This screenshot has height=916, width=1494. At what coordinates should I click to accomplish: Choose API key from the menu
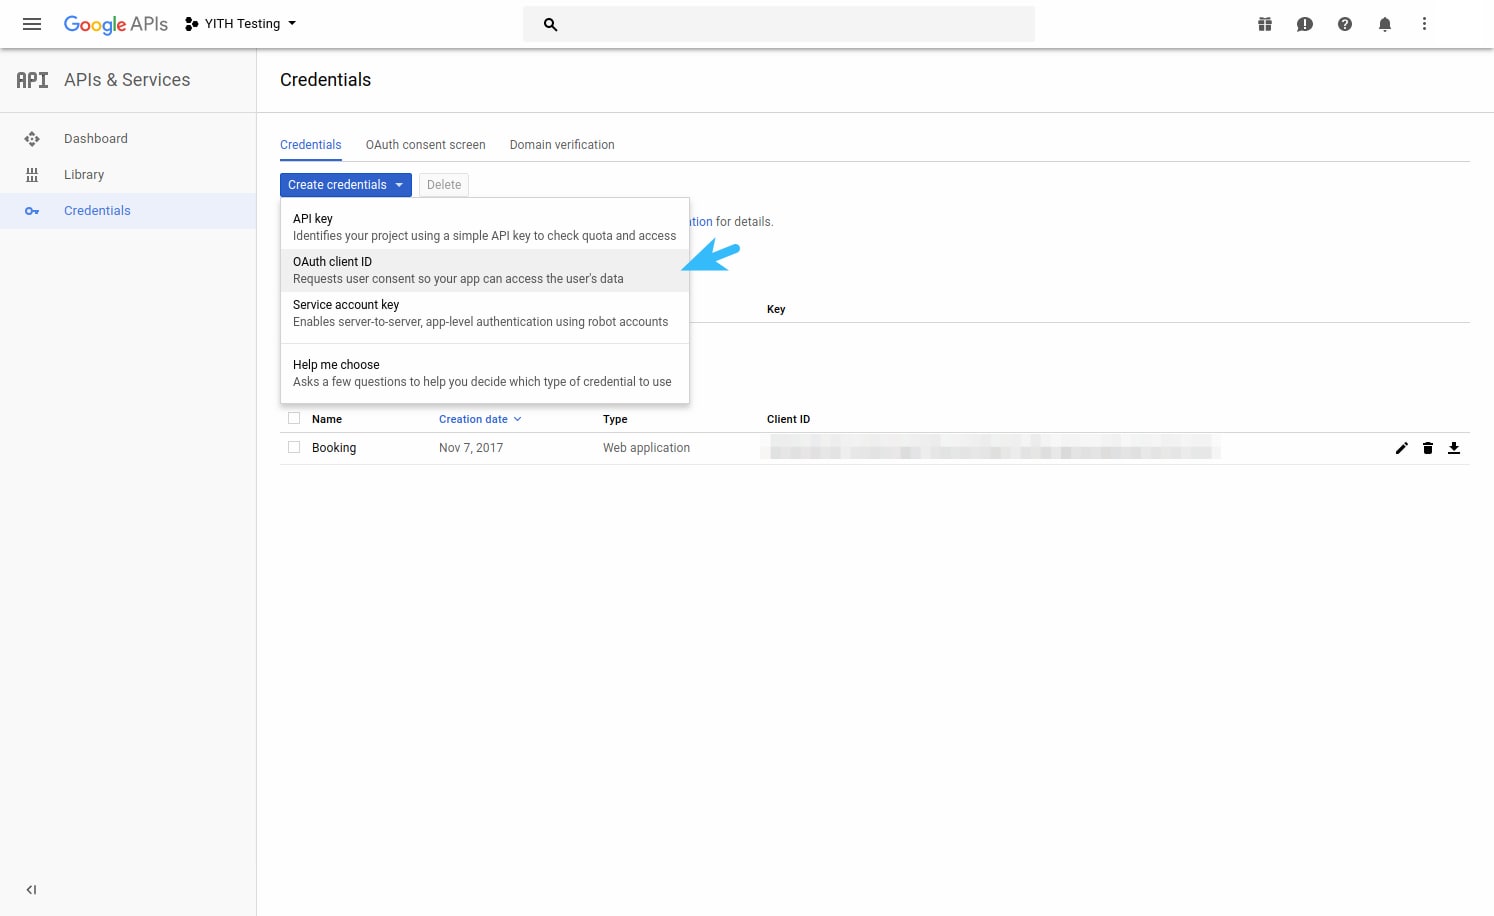pos(485,227)
